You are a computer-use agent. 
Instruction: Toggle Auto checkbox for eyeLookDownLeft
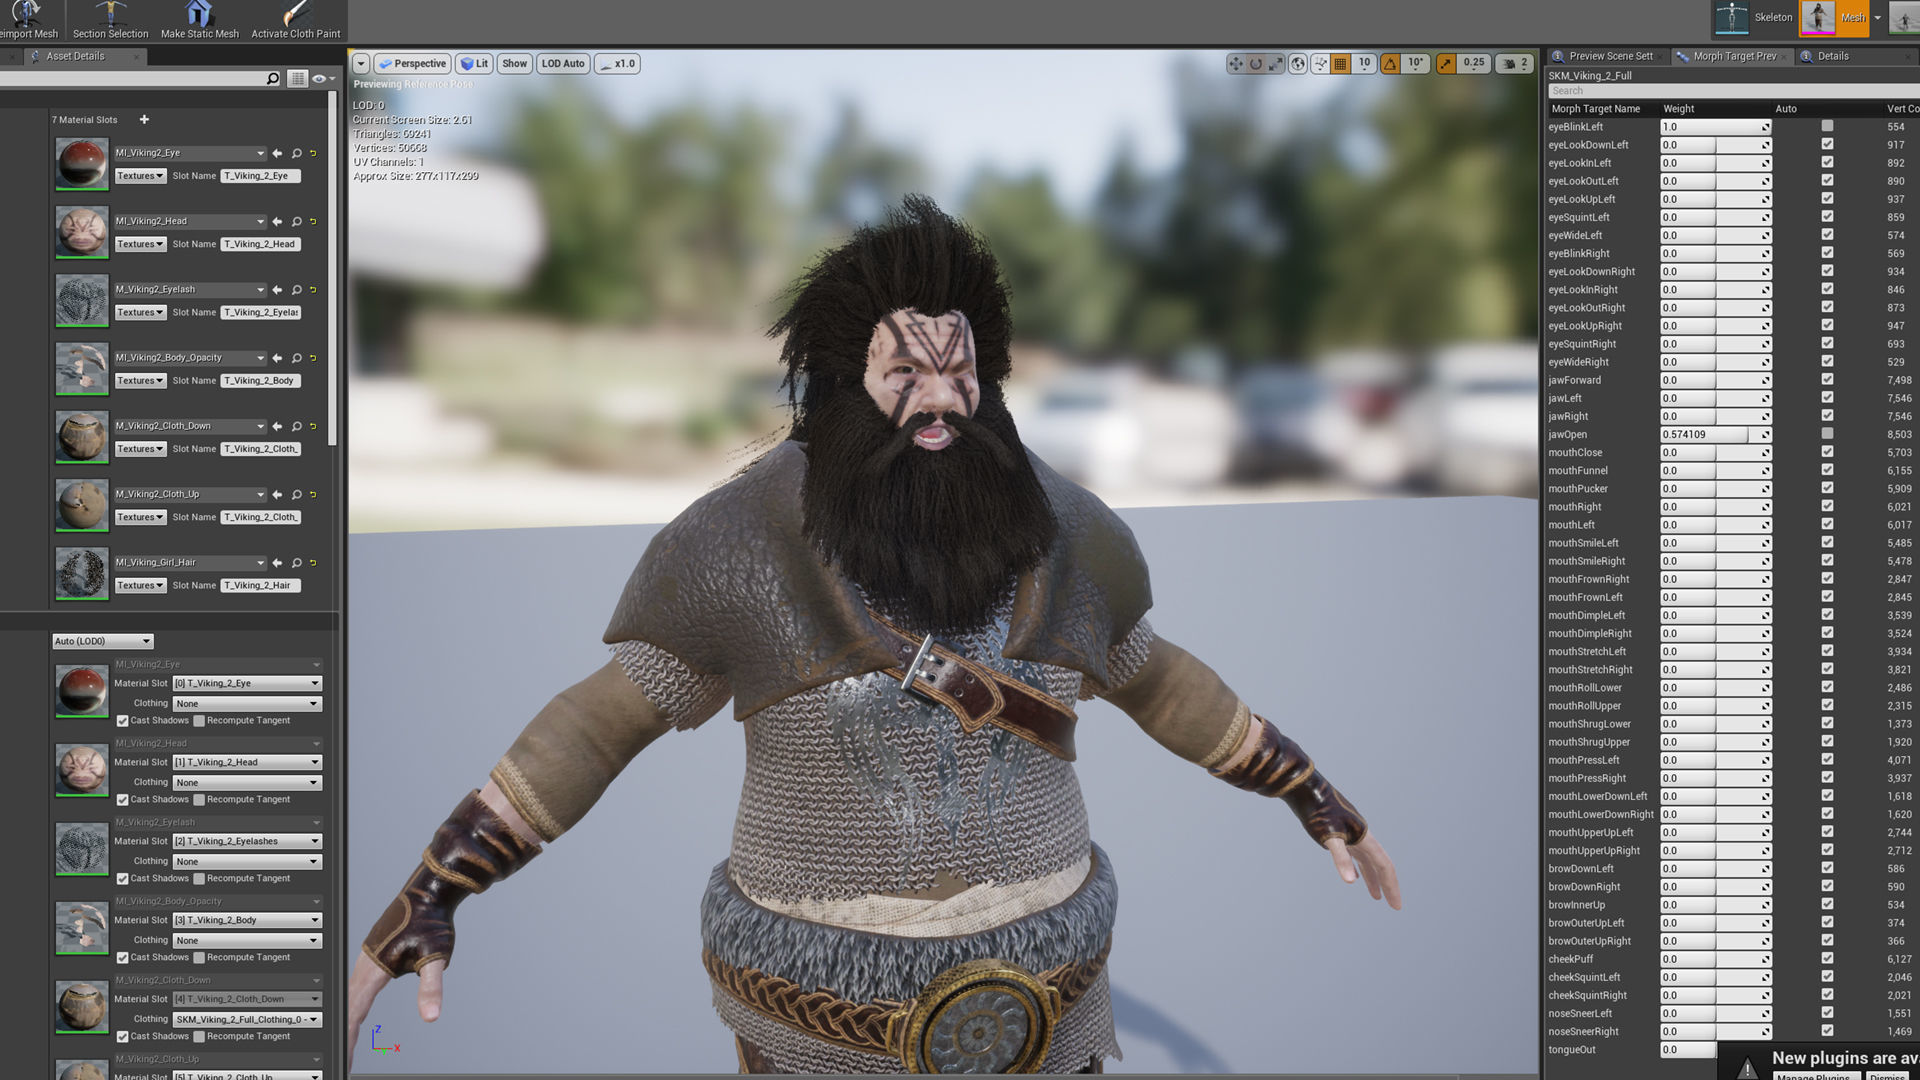tap(1827, 144)
